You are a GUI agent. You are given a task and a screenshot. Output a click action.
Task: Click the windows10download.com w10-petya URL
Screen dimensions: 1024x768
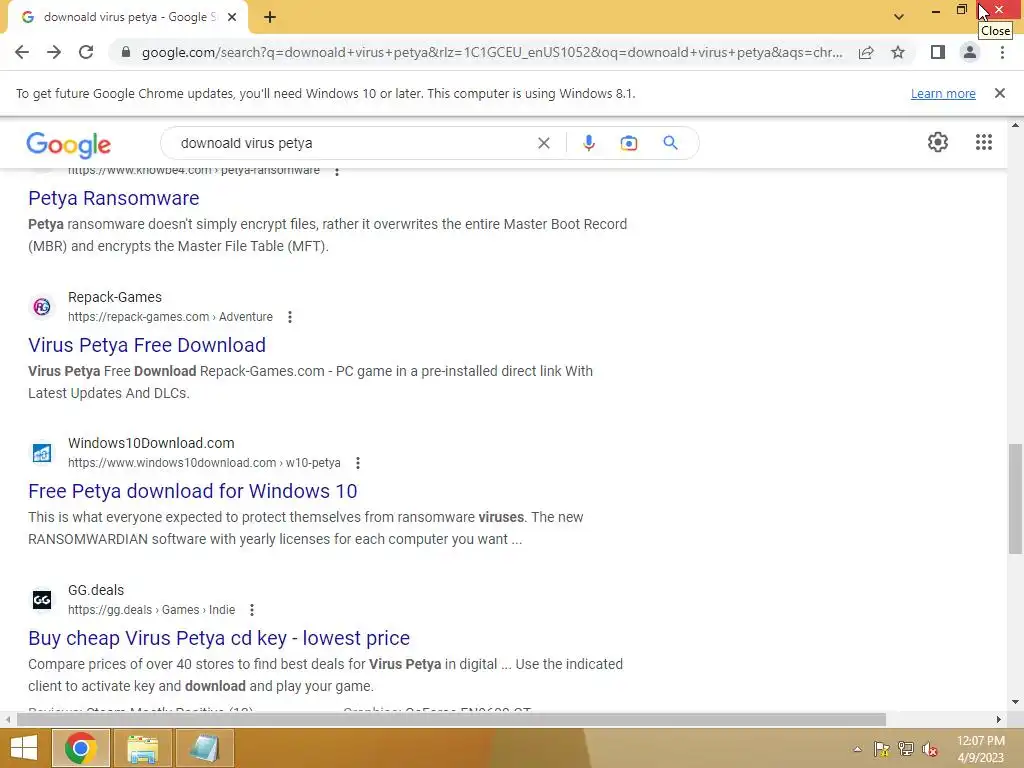click(204, 463)
